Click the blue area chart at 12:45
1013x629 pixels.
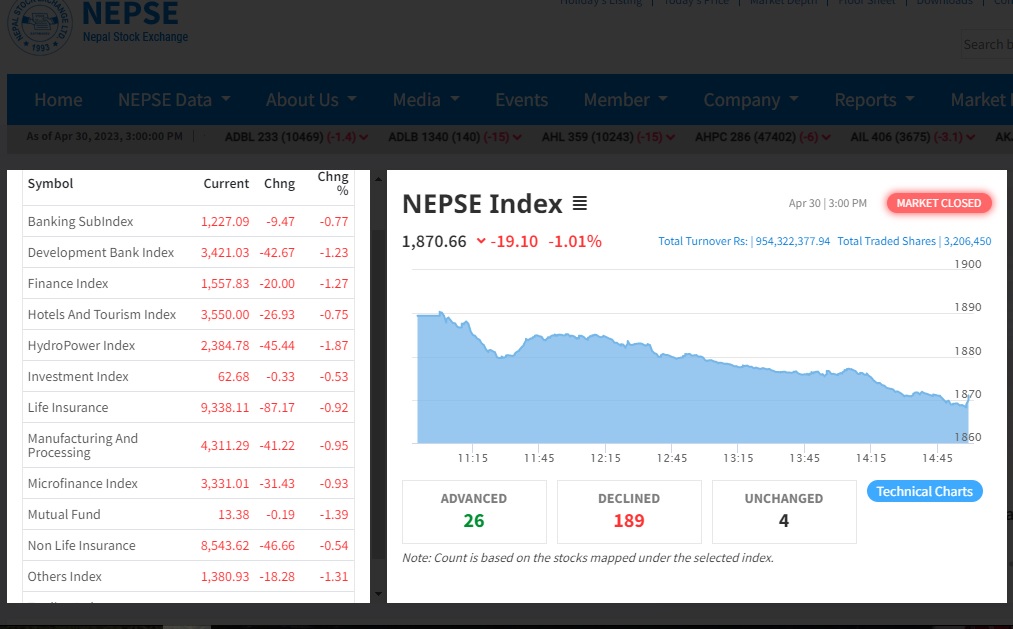click(672, 399)
